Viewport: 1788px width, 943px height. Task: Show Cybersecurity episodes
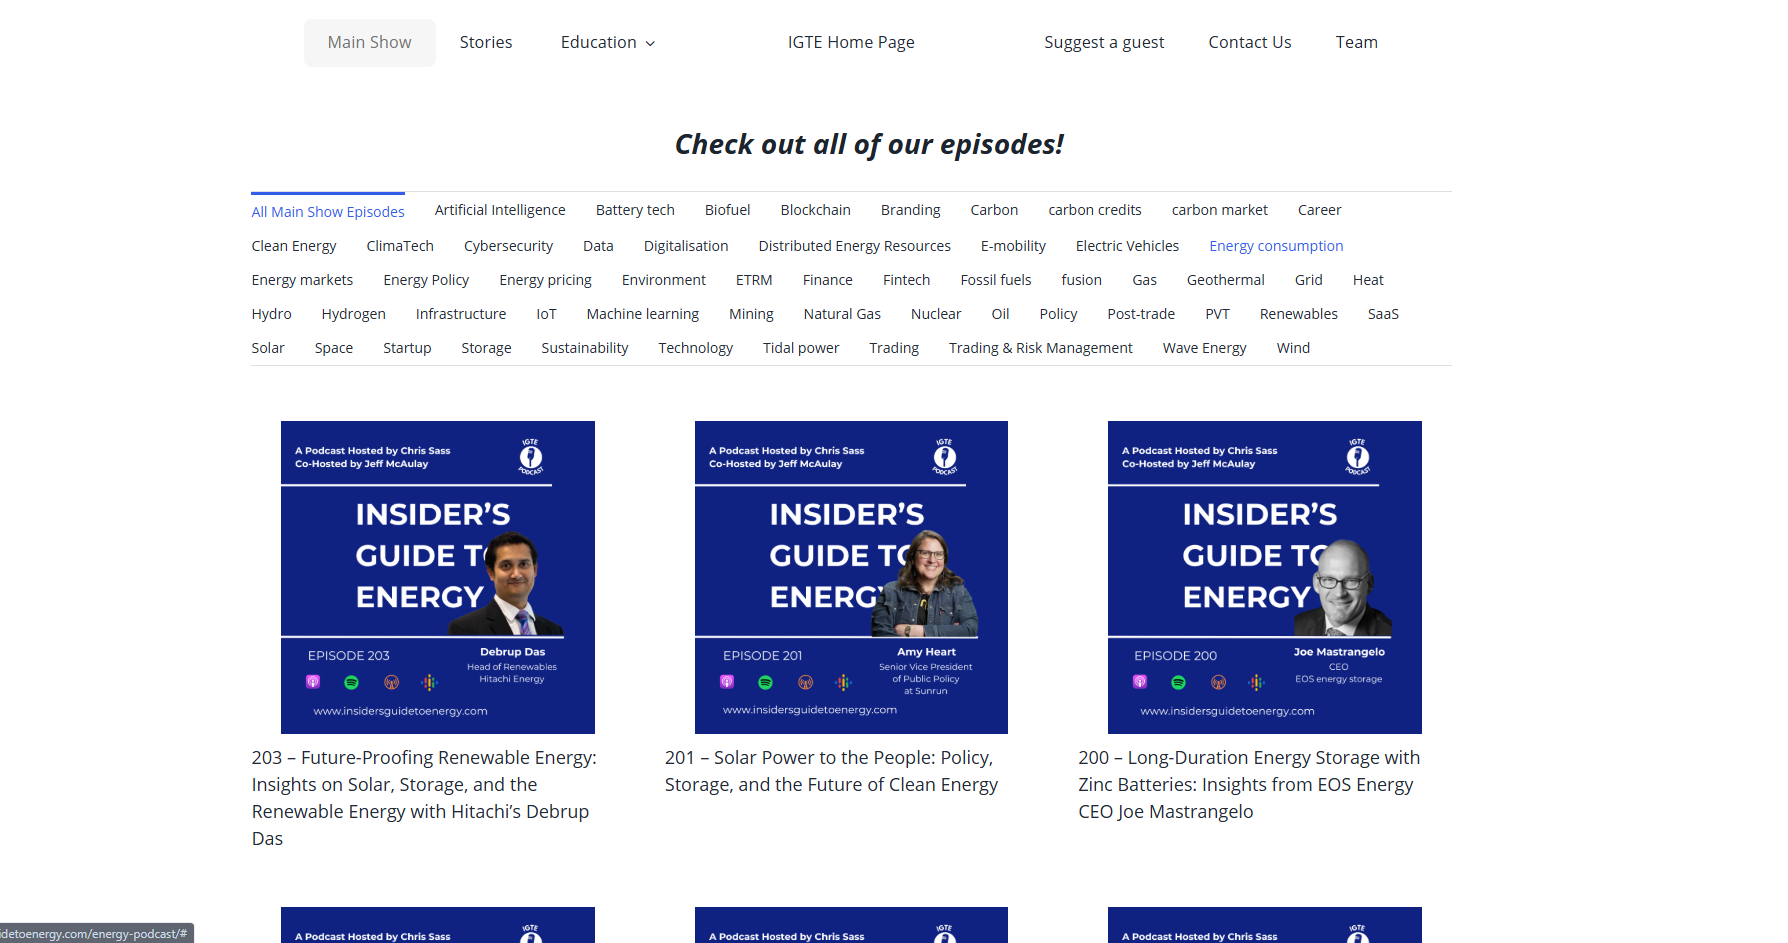(508, 246)
